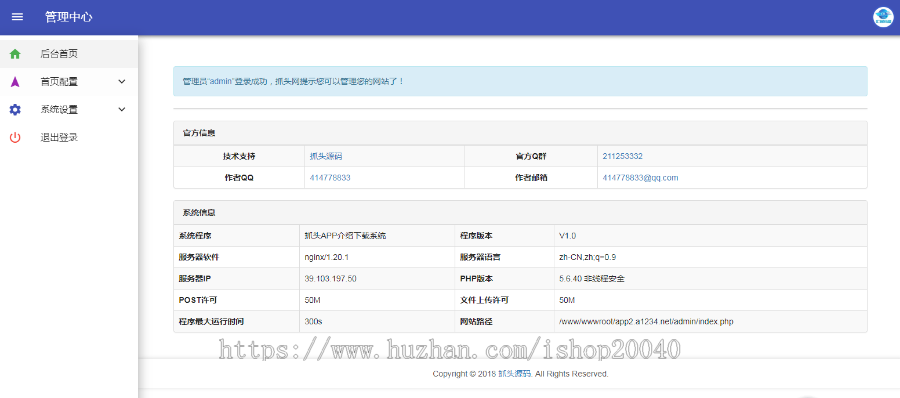Click the V1.0 version value
The width and height of the screenshot is (900, 398).
click(x=567, y=236)
